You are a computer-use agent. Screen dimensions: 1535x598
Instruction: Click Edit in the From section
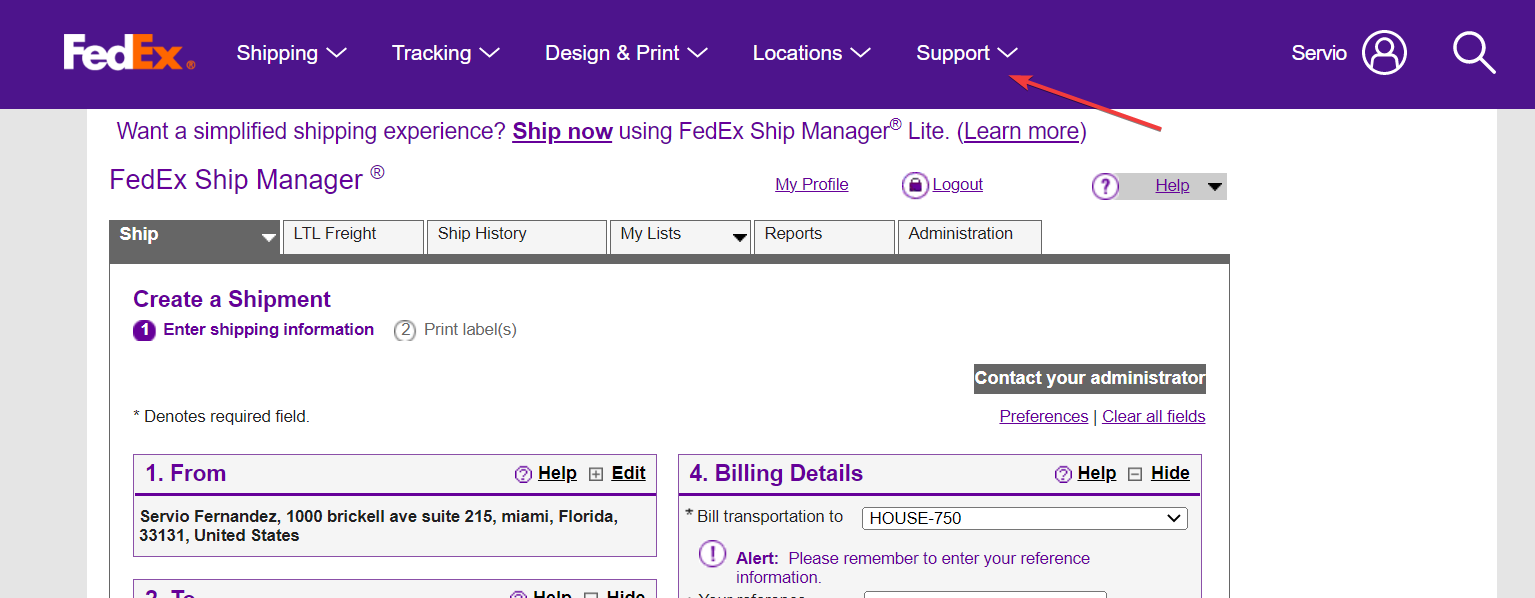(x=629, y=474)
